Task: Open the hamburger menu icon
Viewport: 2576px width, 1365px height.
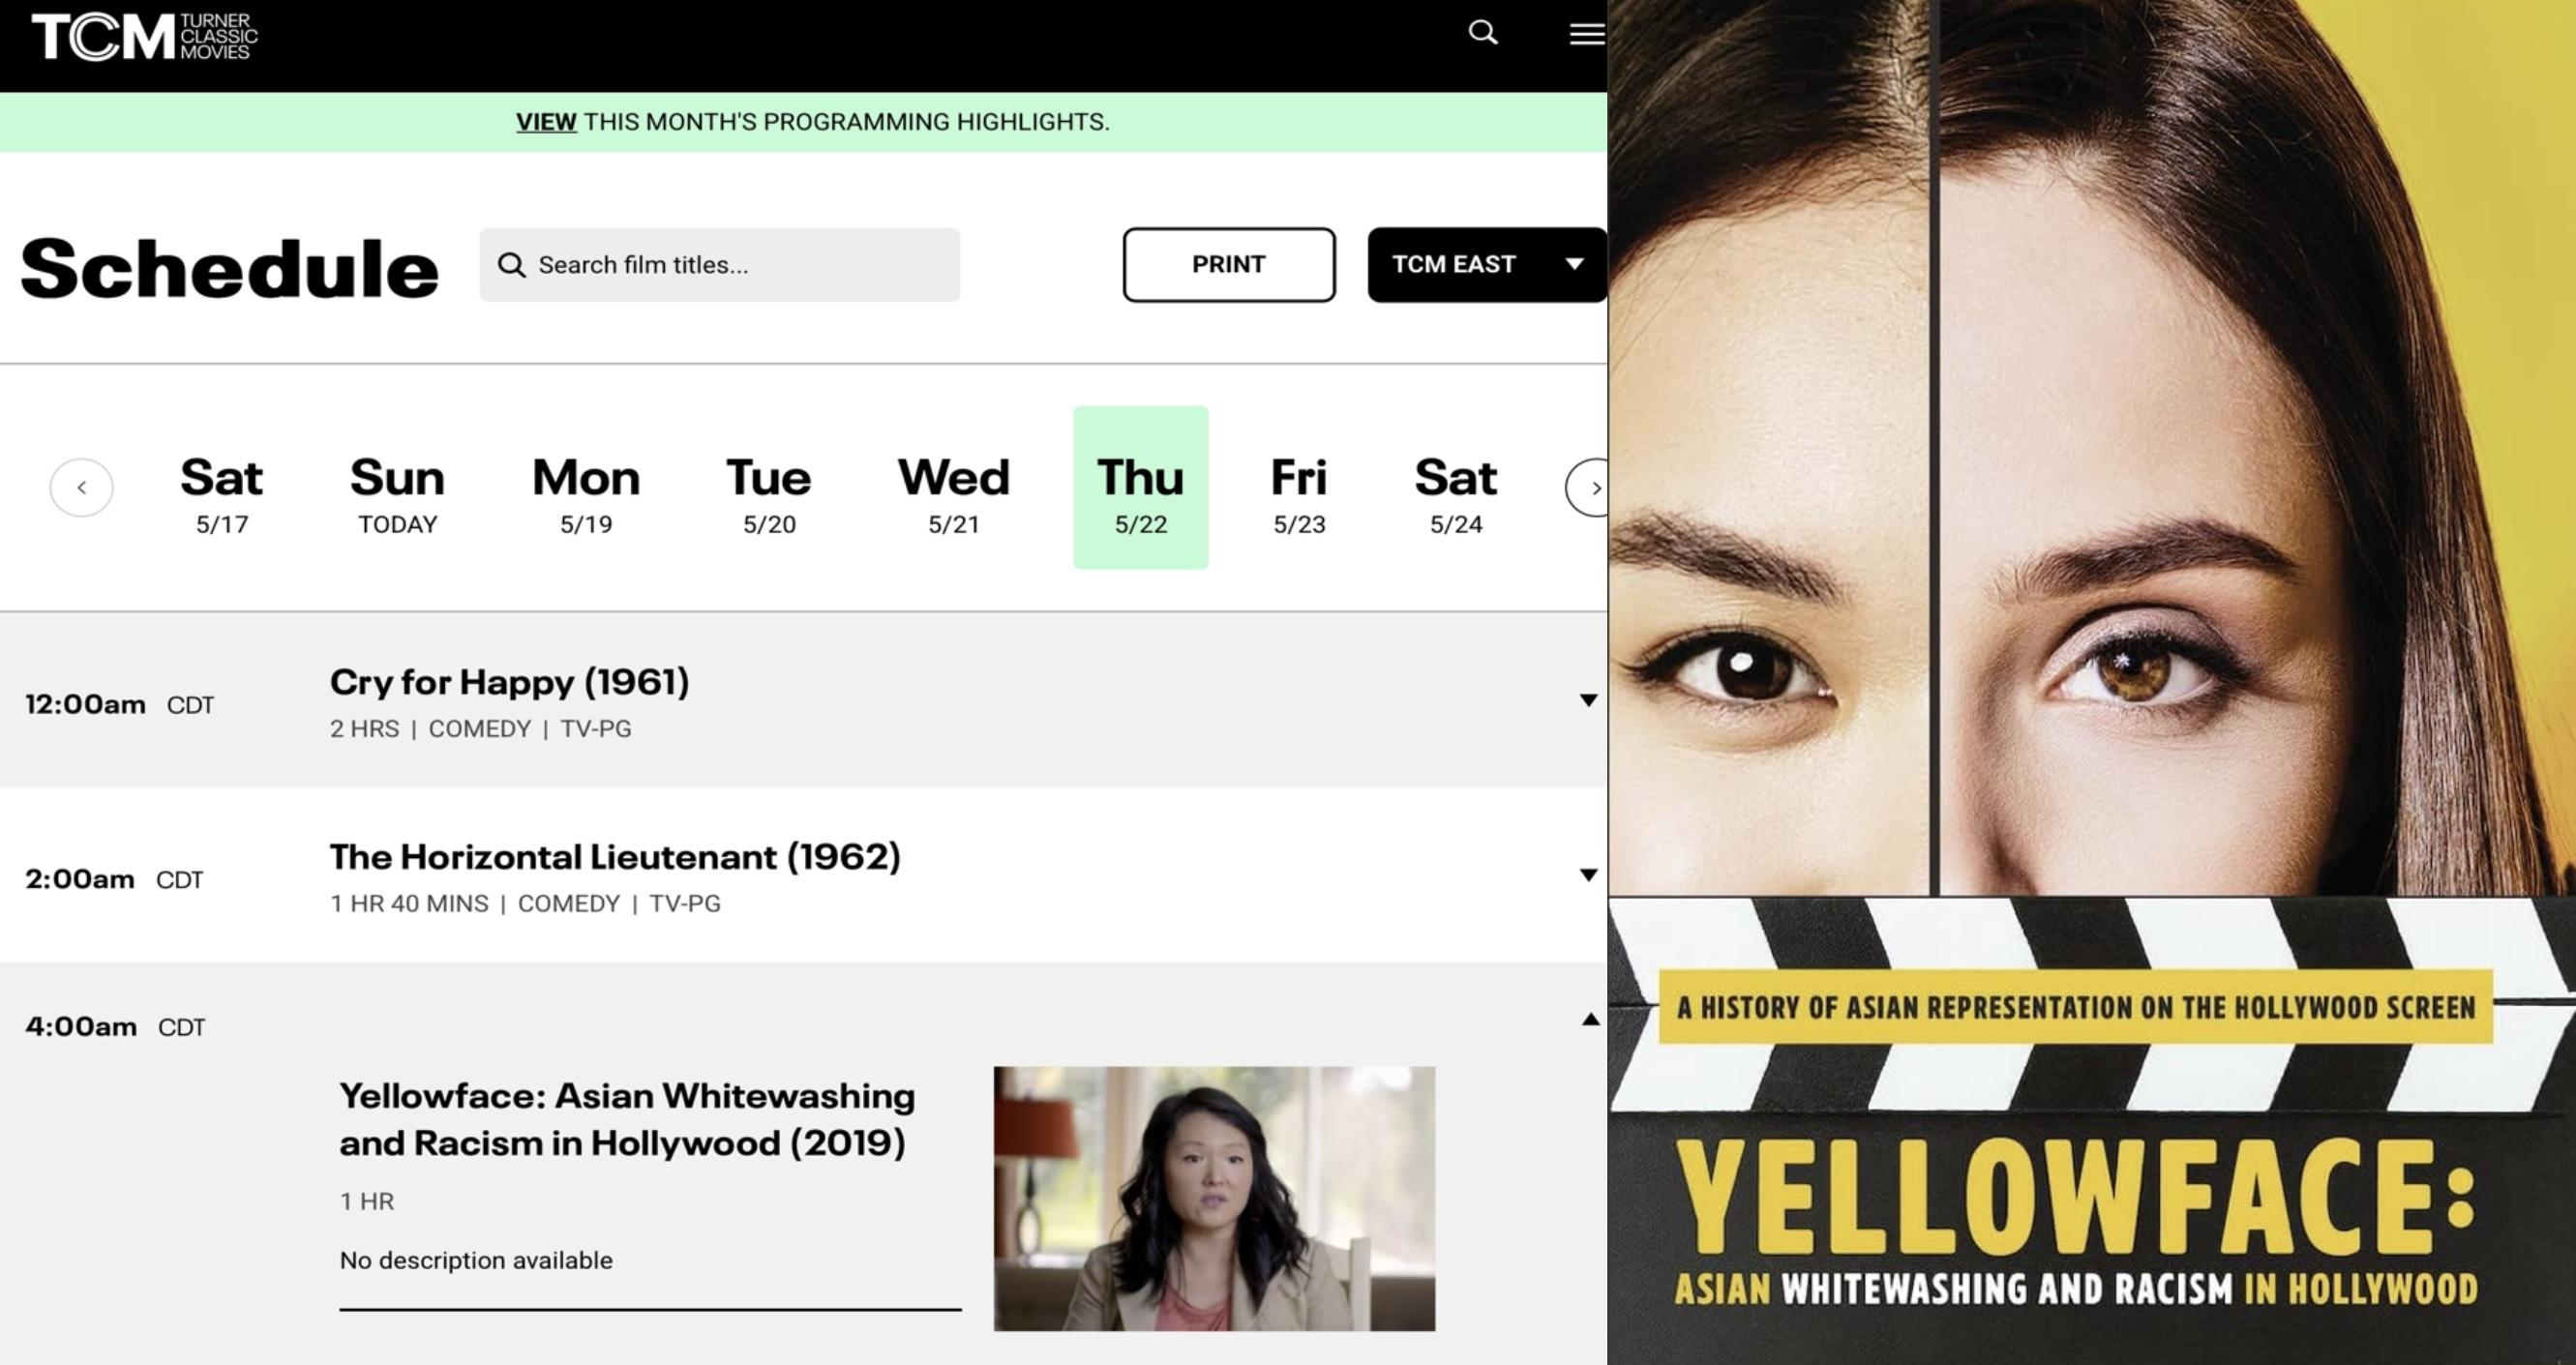Action: pos(1586,35)
